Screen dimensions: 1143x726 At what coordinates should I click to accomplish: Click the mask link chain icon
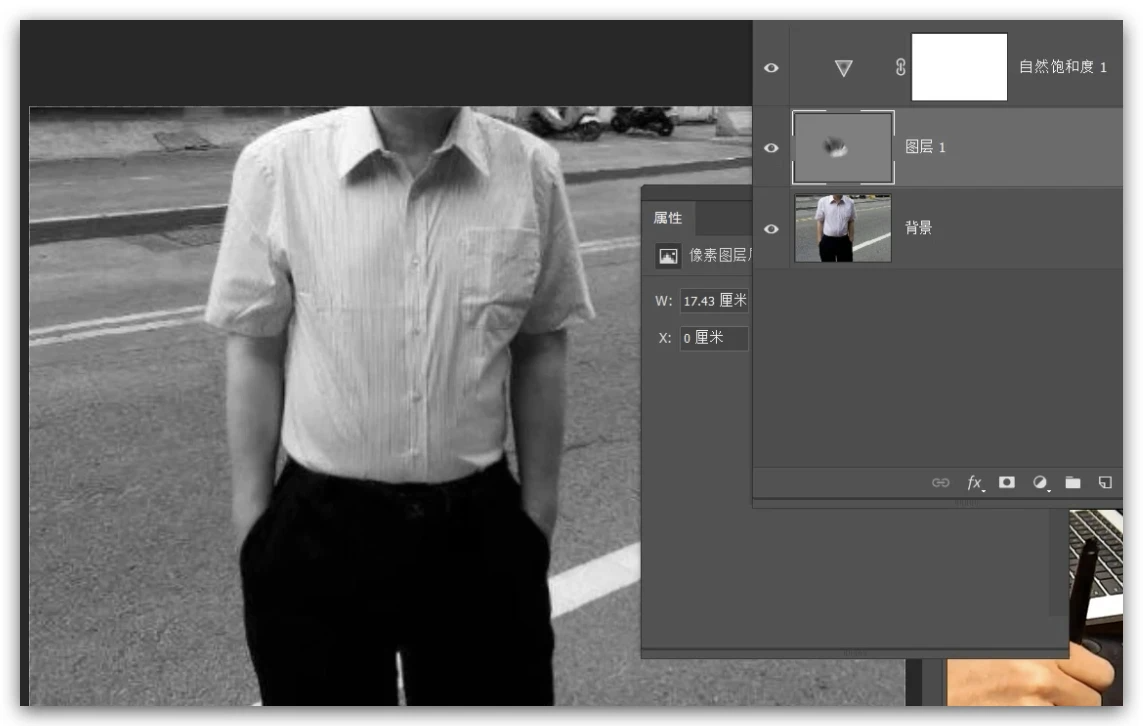900,68
